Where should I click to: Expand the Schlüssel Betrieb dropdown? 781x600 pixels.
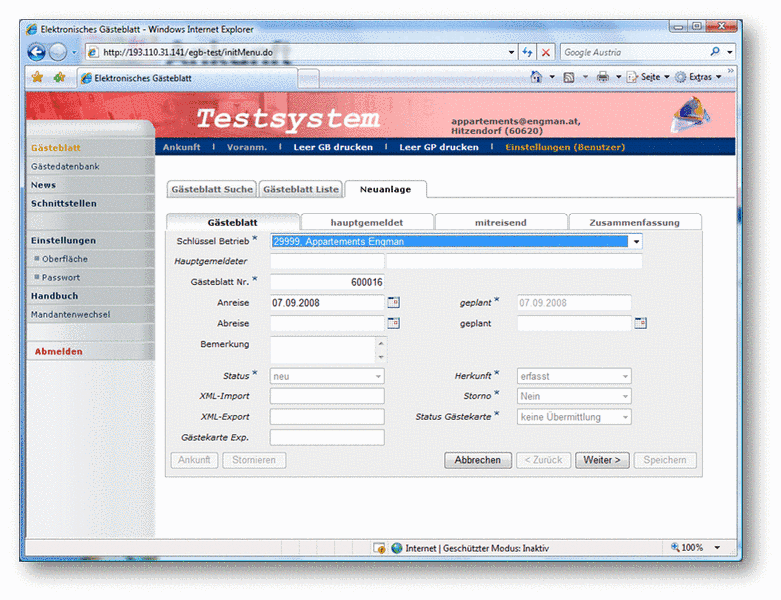click(x=636, y=241)
